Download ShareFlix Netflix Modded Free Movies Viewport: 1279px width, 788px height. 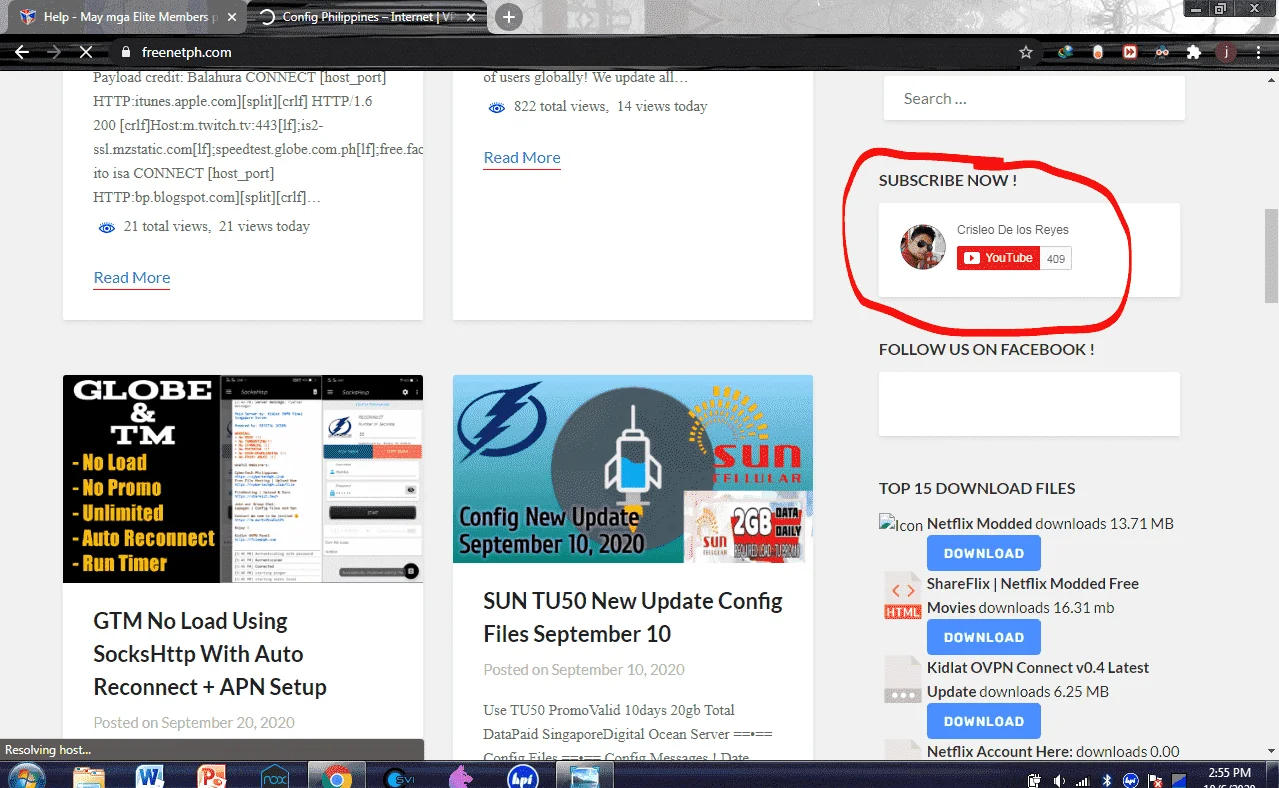[x=984, y=637]
